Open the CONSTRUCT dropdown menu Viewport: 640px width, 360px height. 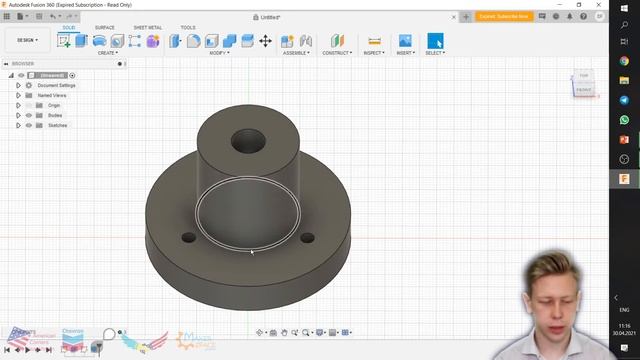(337, 53)
